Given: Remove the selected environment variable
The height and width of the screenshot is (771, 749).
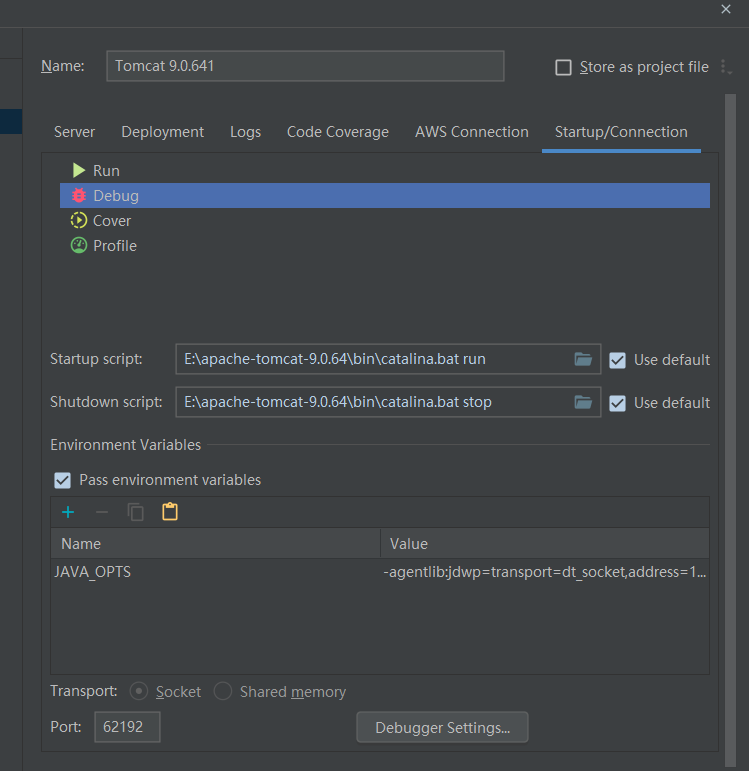Looking at the screenshot, I should pos(102,512).
